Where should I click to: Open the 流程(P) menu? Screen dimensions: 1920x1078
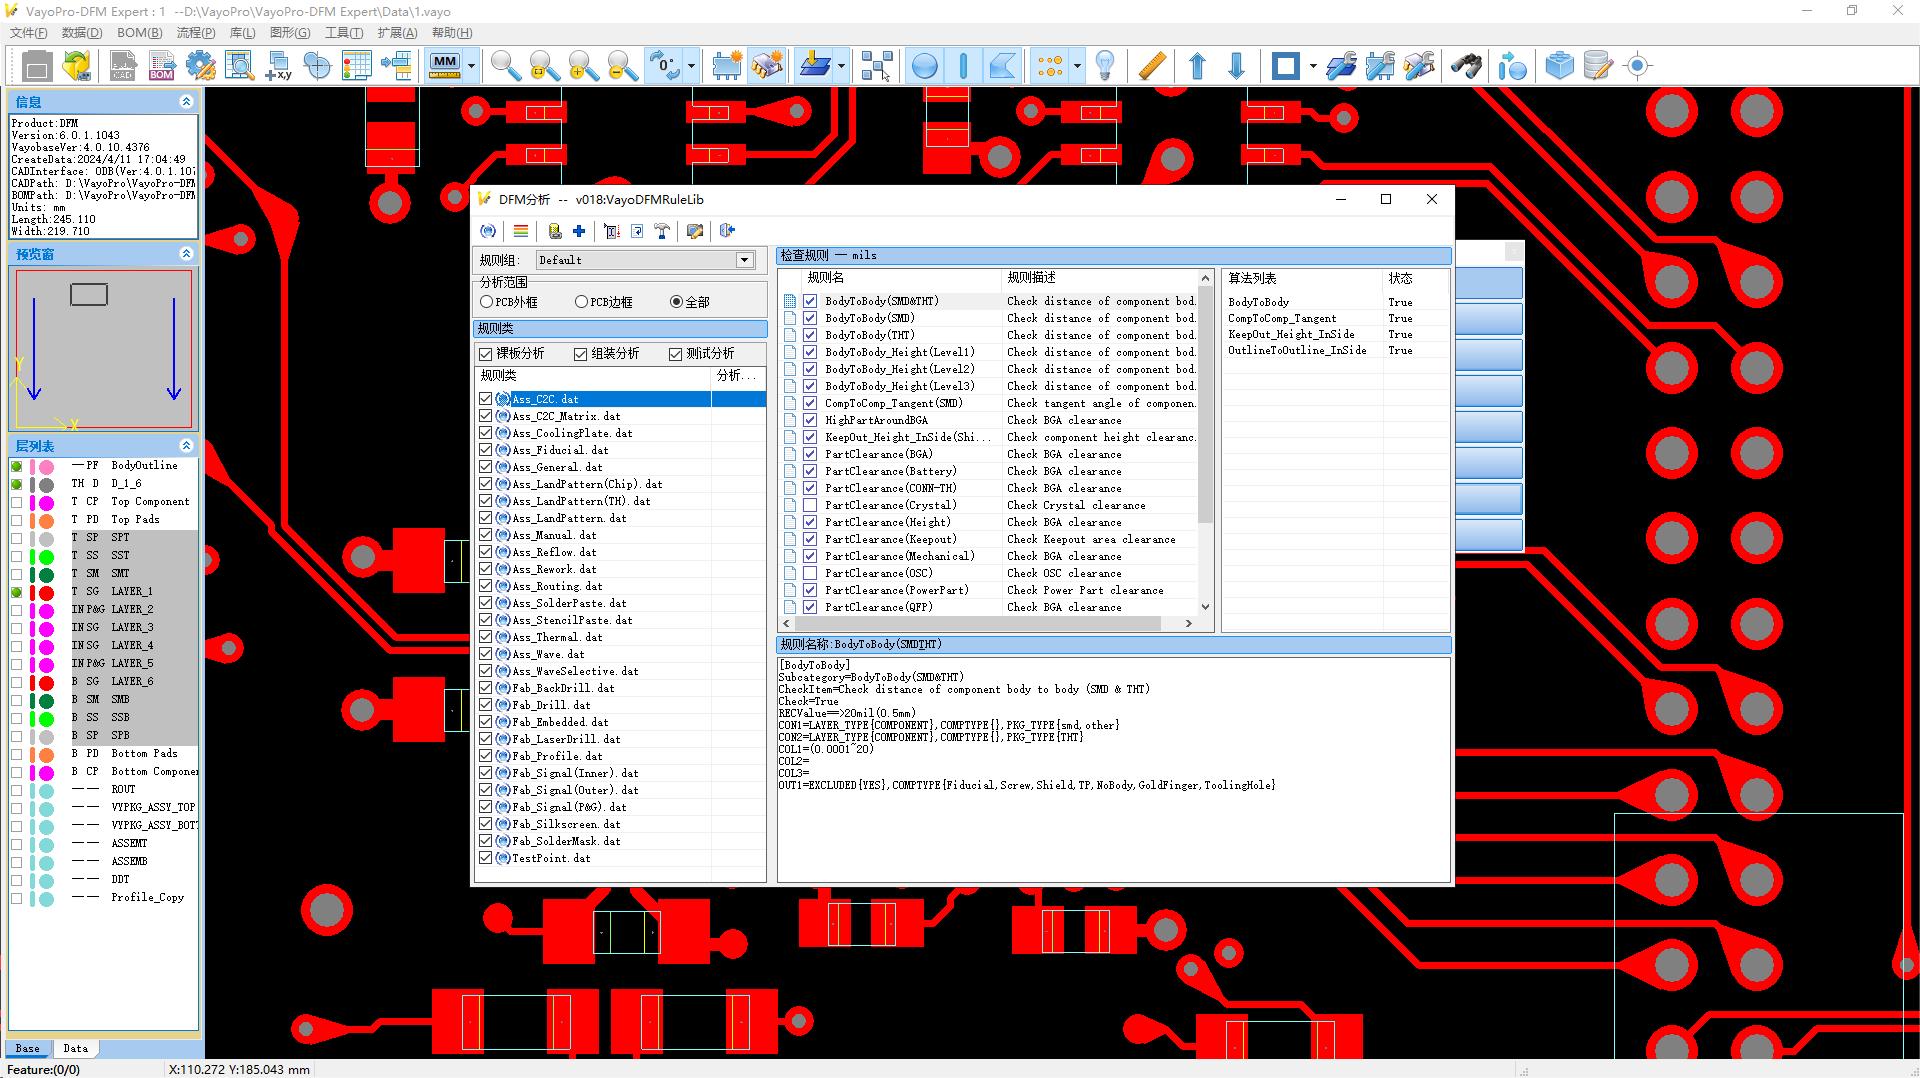coord(195,33)
